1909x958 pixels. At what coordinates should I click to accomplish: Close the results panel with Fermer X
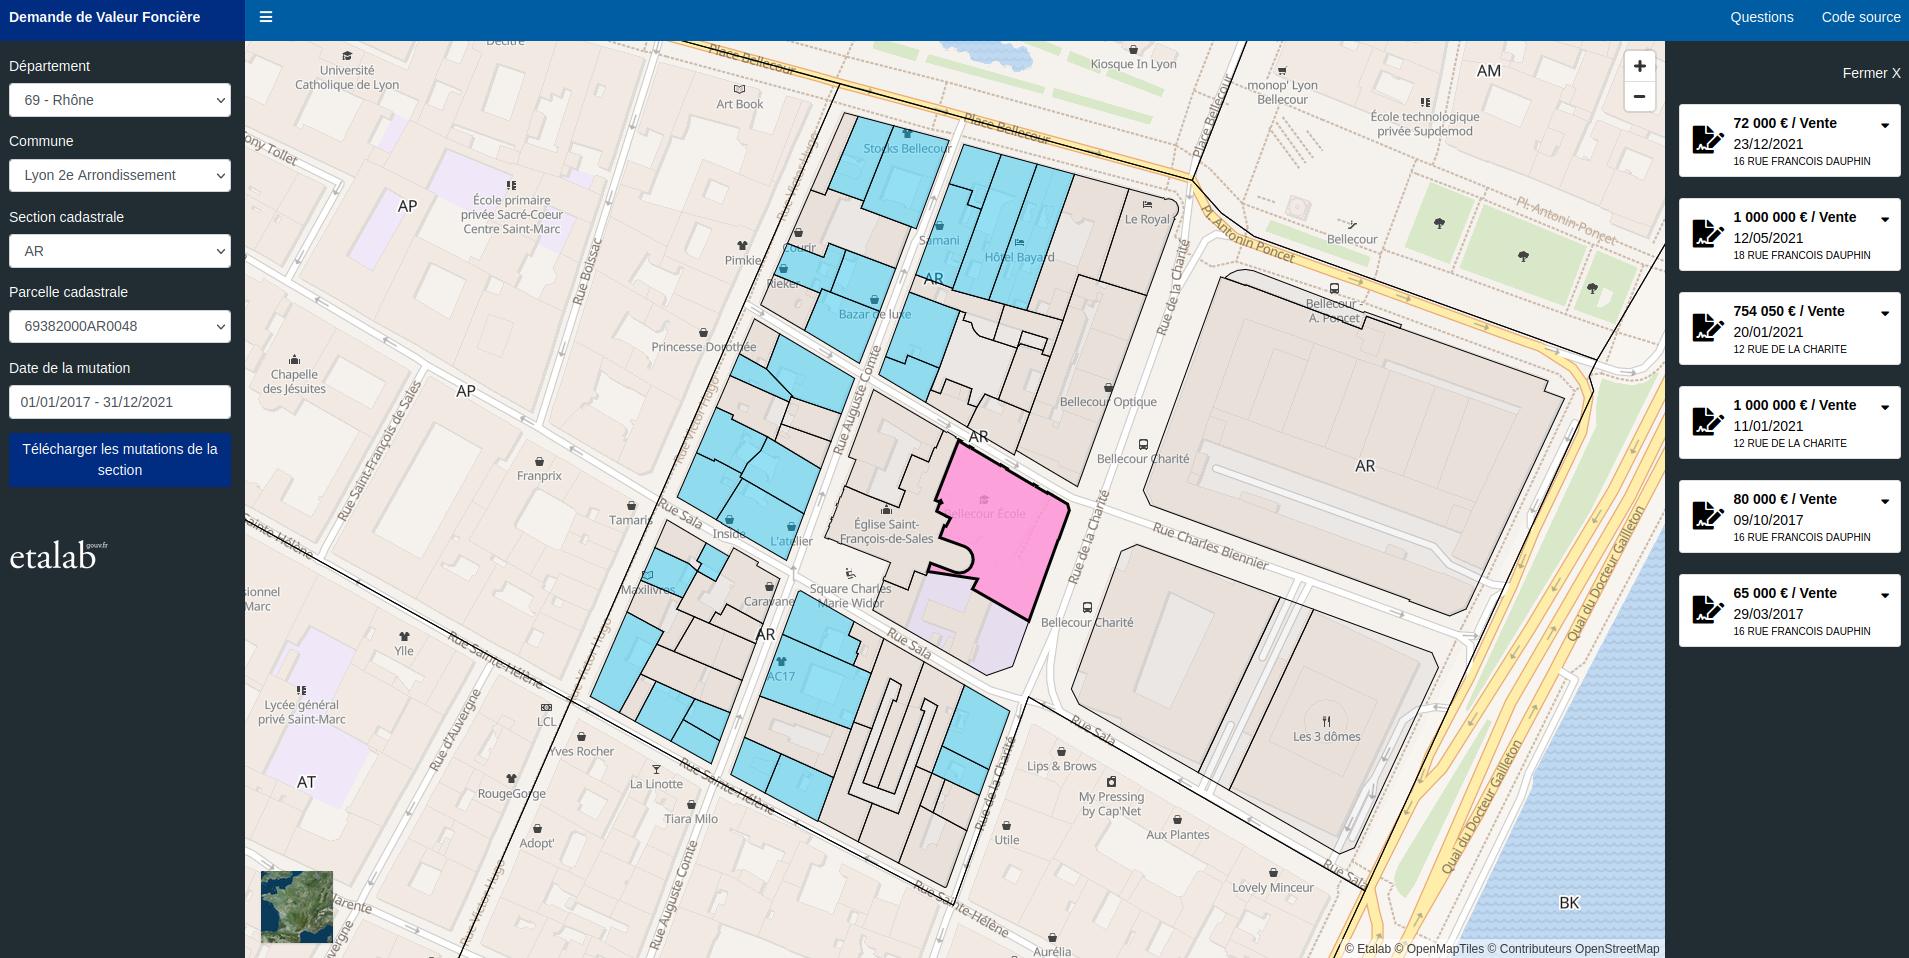(1870, 73)
